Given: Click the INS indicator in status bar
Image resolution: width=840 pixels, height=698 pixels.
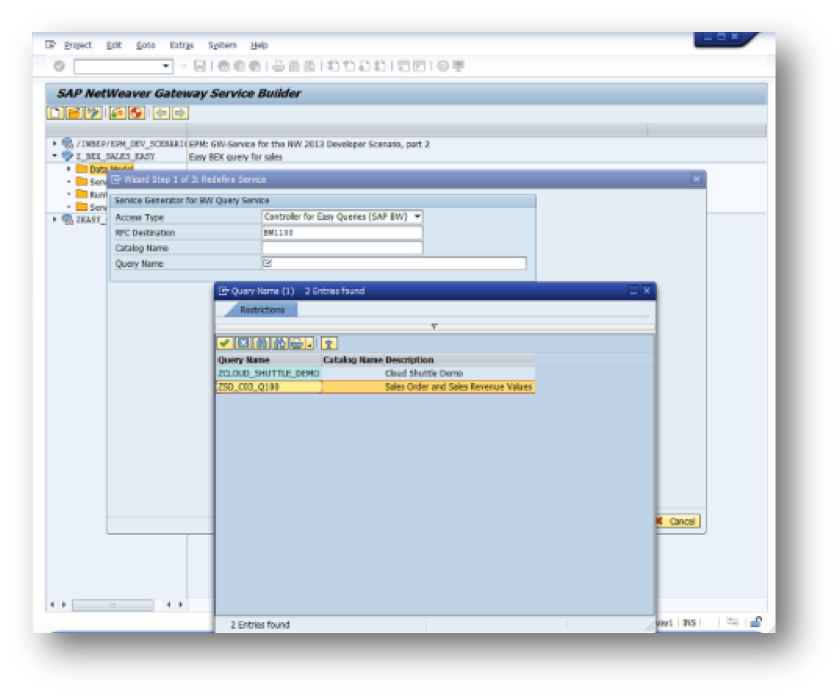Looking at the screenshot, I should [x=689, y=622].
